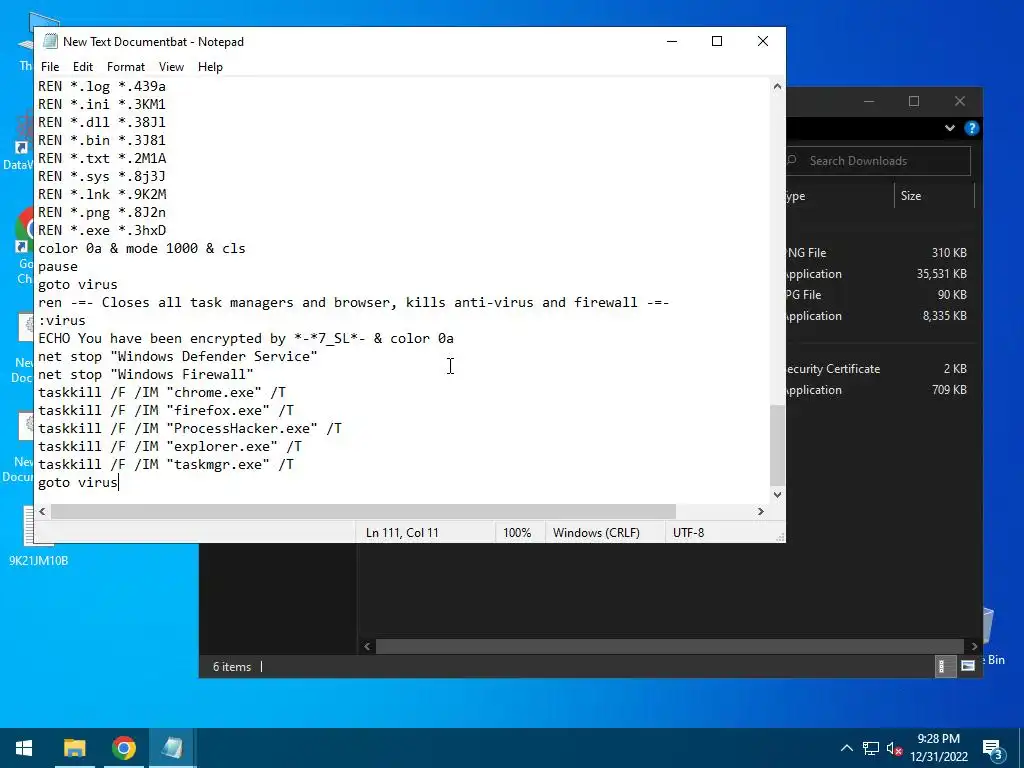Viewport: 1024px width, 768px height.
Task: Select the 2 KB Security Certificate row
Action: click(x=882, y=369)
